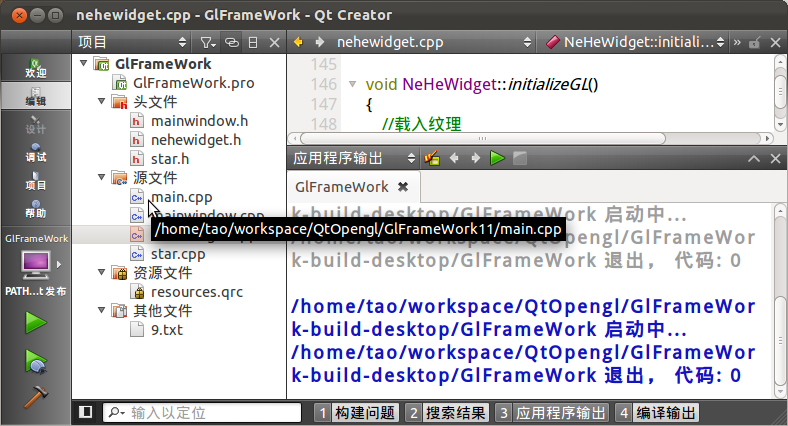
Task: Open nehewidget.h in the project tree
Action: tap(196, 140)
